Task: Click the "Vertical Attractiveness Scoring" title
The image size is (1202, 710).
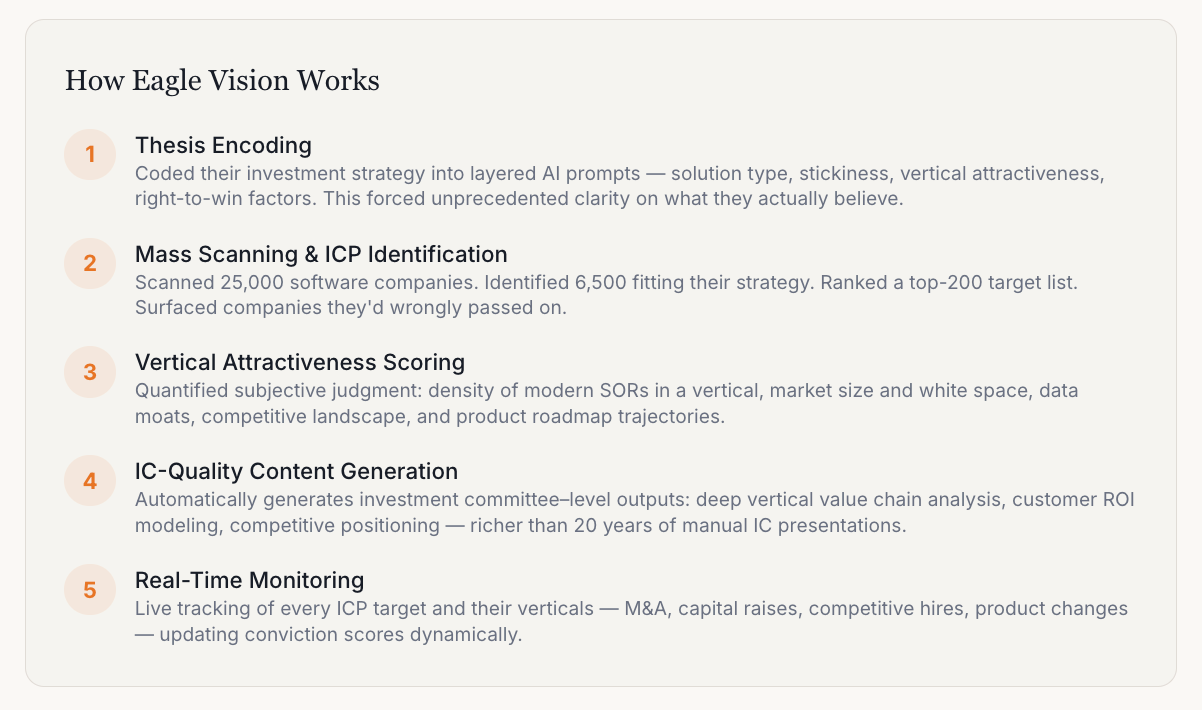Action: [300, 362]
